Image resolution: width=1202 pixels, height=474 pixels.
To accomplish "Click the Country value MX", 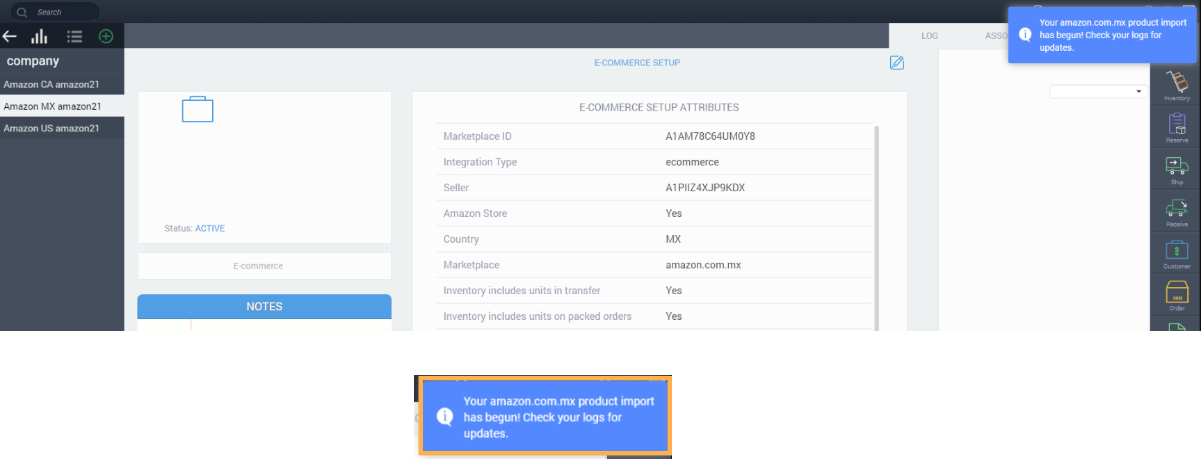I will pyautogui.click(x=673, y=239).
